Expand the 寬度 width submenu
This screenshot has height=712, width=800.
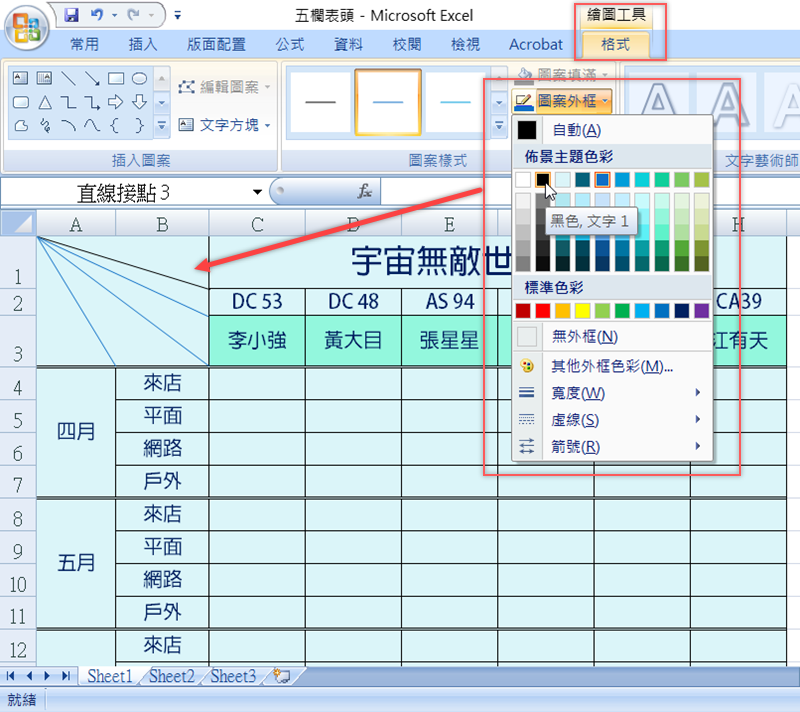610,393
